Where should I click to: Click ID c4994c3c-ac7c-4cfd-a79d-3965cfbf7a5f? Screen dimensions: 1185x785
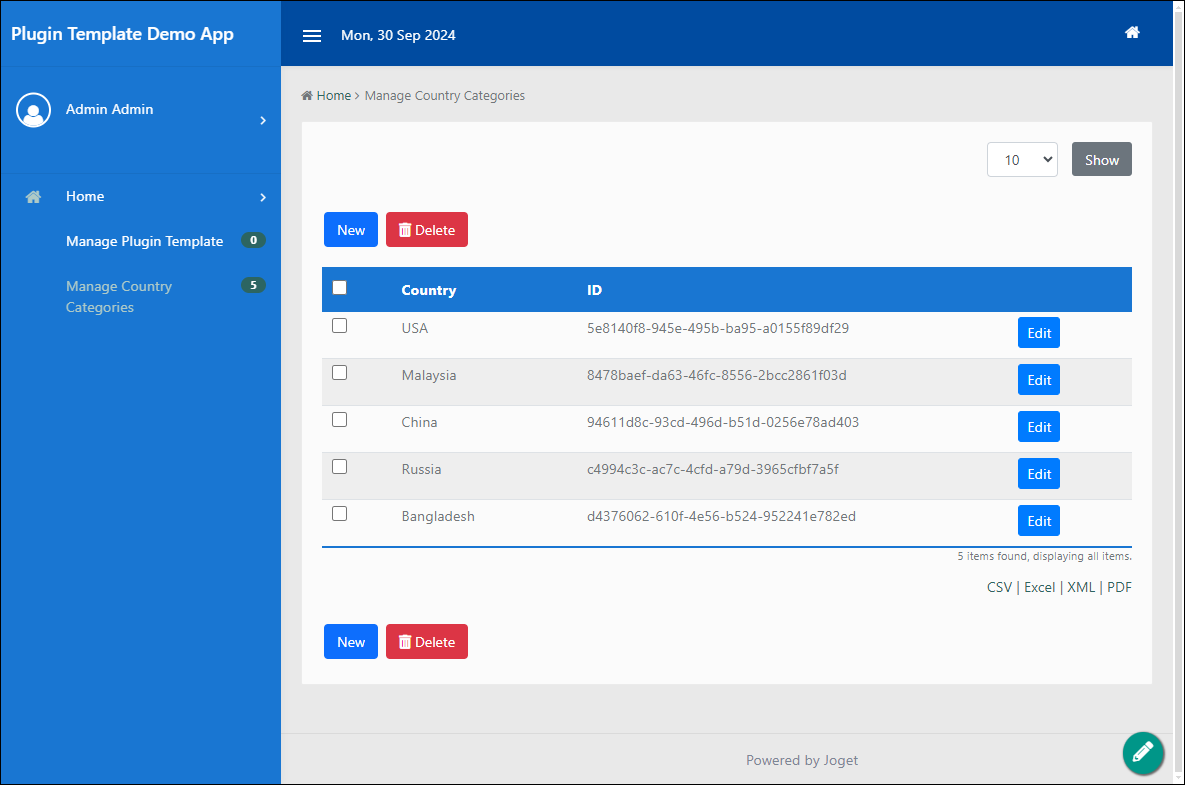pos(713,469)
